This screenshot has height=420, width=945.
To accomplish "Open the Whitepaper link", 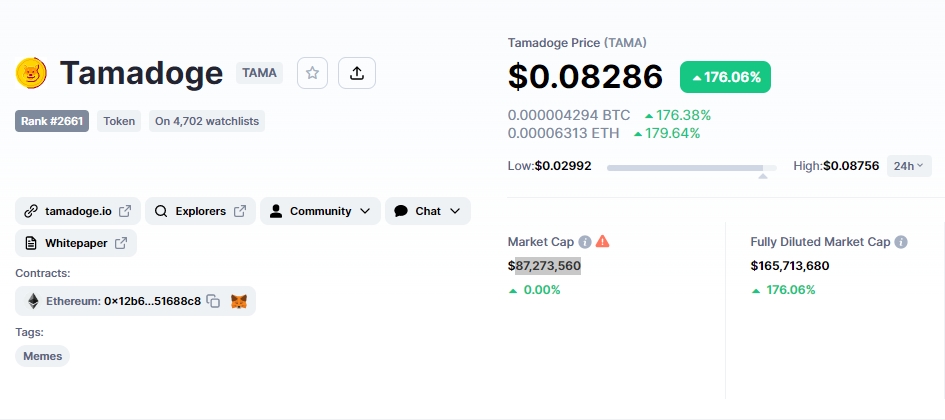I will (x=76, y=243).
